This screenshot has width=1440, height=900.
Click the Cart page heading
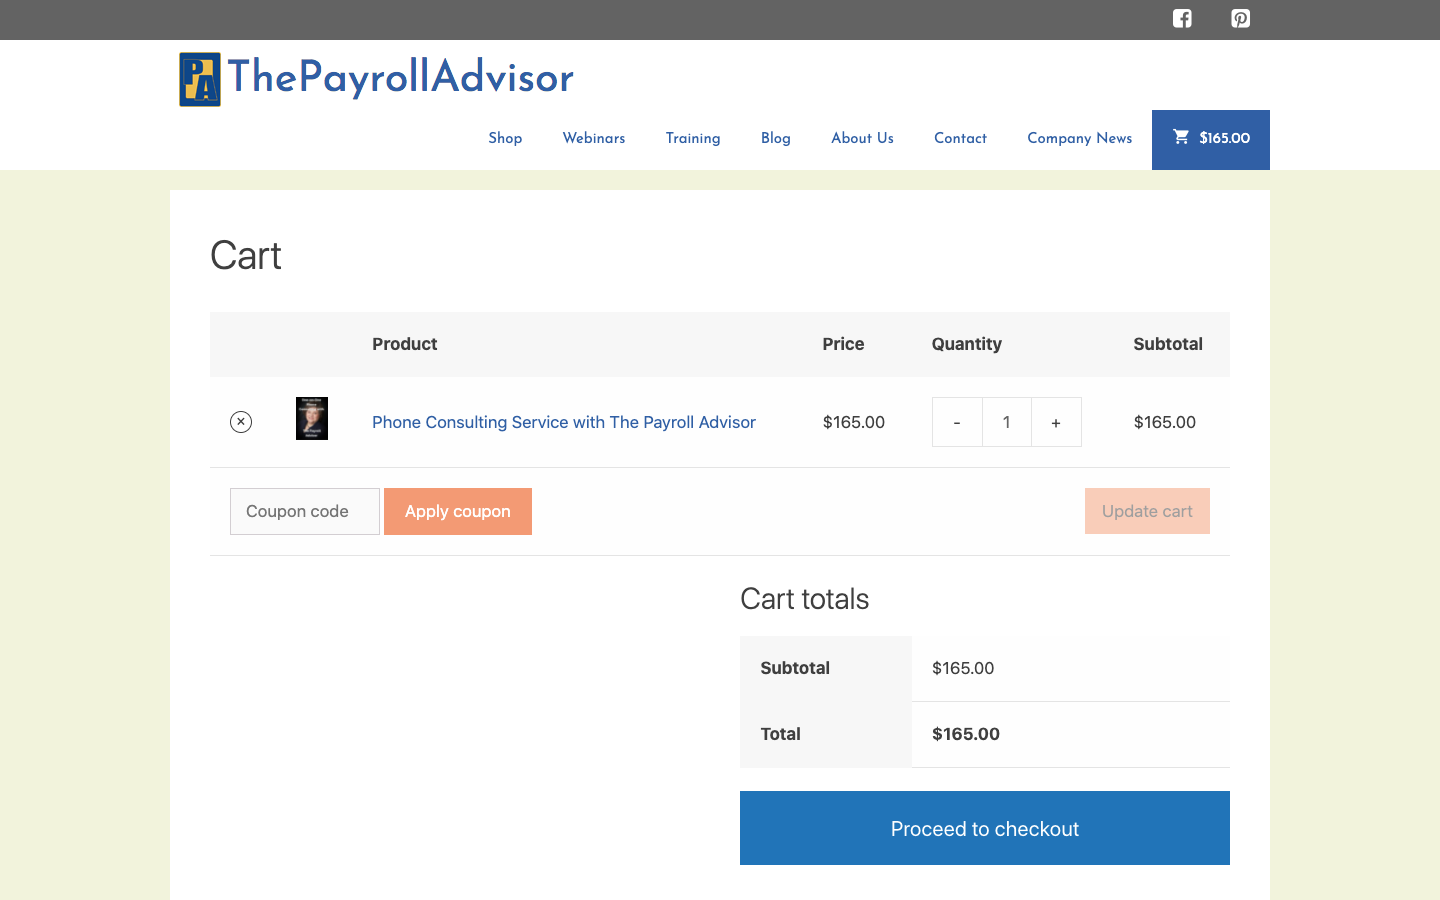(246, 256)
